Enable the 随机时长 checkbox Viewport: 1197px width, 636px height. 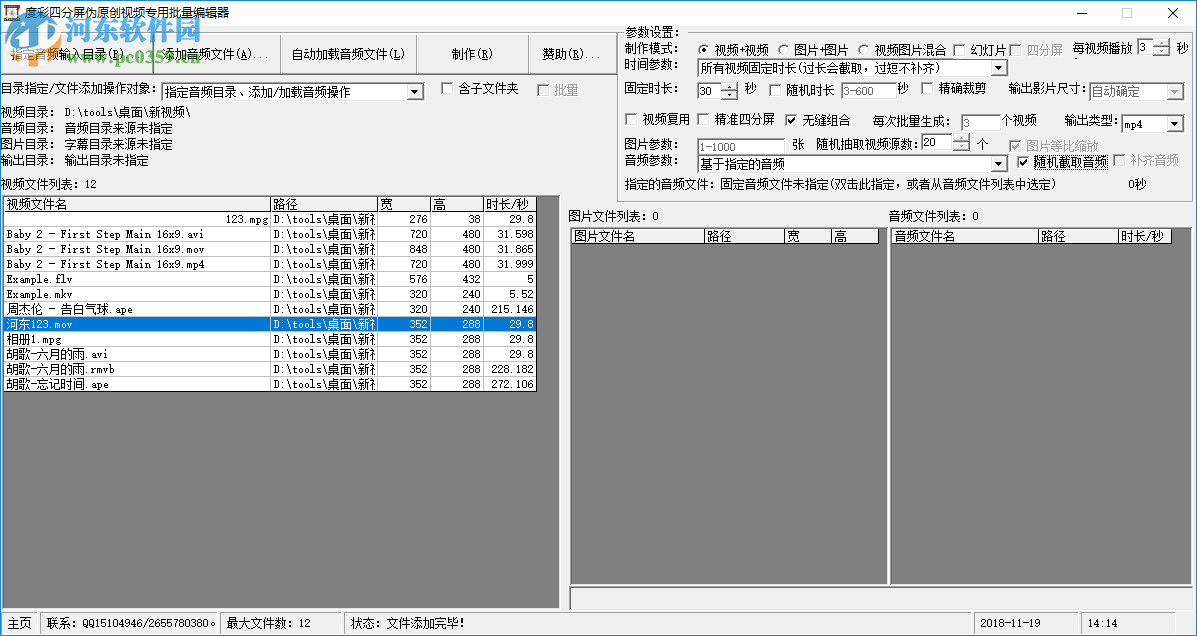[x=775, y=89]
